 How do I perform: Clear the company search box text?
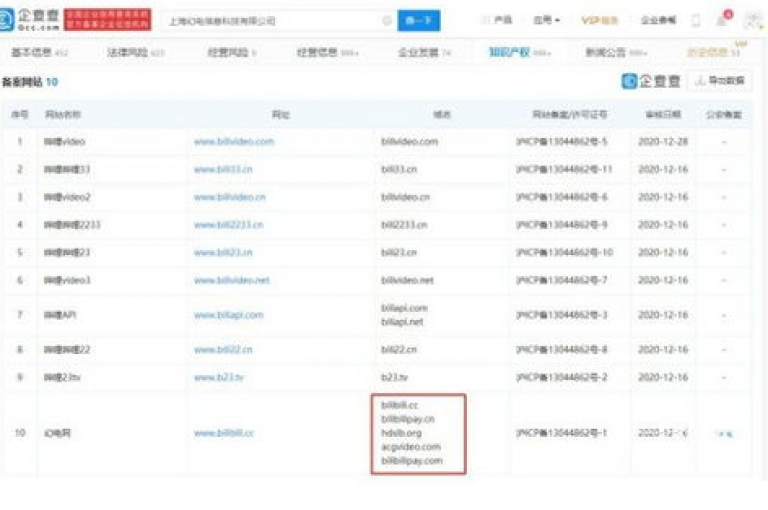[x=387, y=21]
